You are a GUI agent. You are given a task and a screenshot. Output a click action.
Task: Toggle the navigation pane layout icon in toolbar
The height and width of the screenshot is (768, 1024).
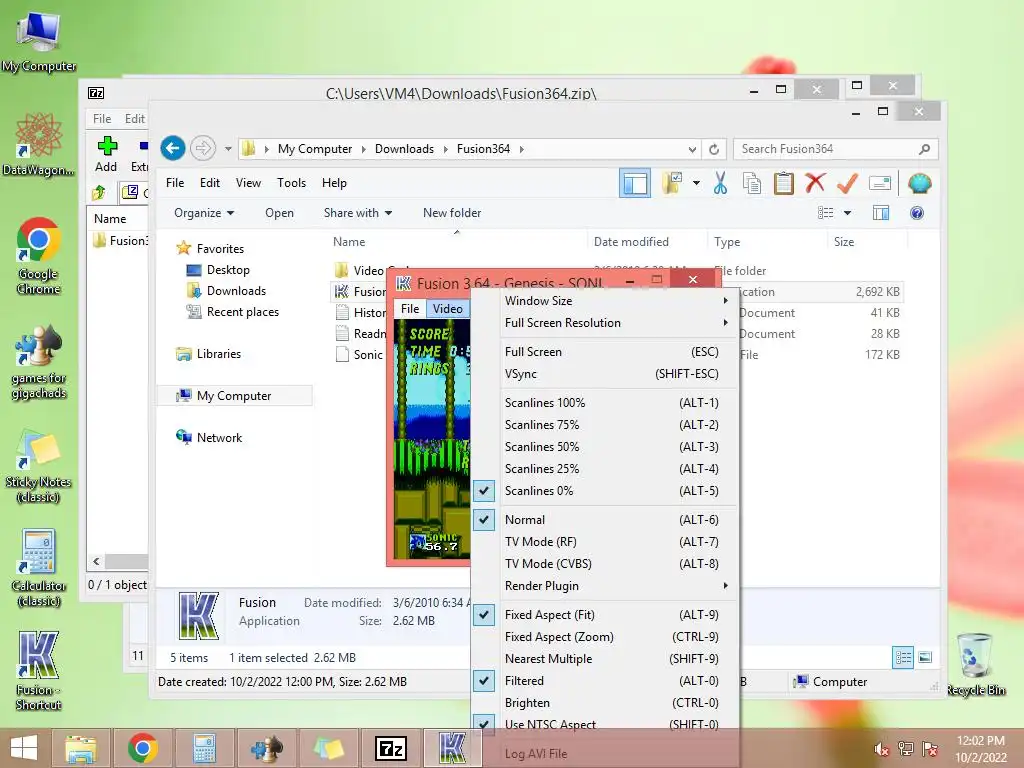click(x=635, y=184)
